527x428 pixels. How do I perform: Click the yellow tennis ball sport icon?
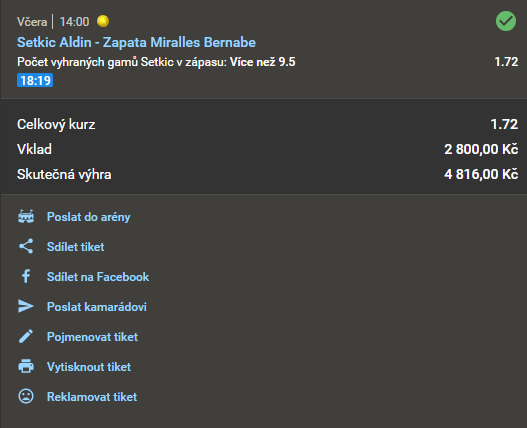(x=103, y=21)
